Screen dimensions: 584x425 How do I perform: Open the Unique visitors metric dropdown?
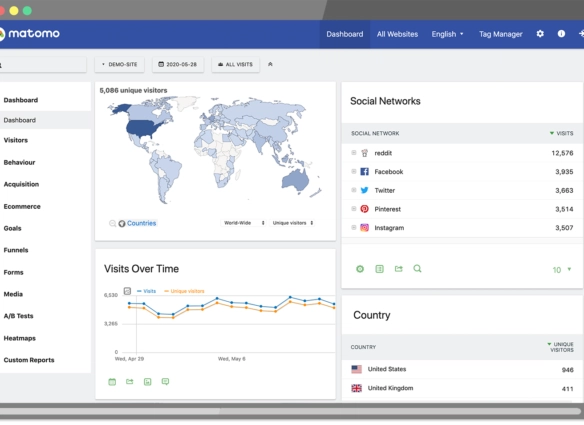click(x=292, y=223)
